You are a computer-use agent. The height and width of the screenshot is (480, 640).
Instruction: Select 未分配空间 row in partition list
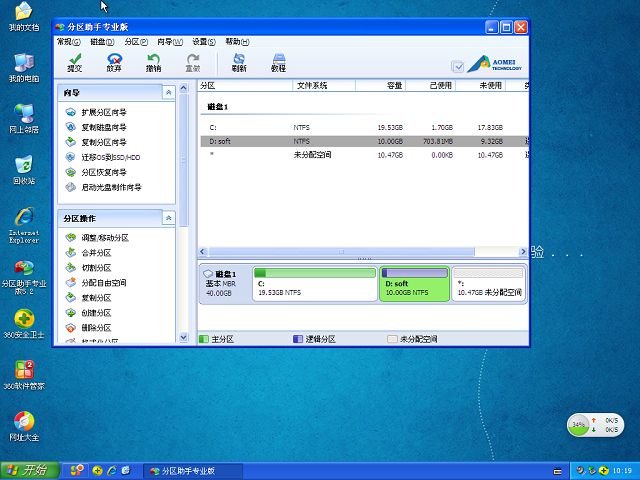tap(364, 155)
